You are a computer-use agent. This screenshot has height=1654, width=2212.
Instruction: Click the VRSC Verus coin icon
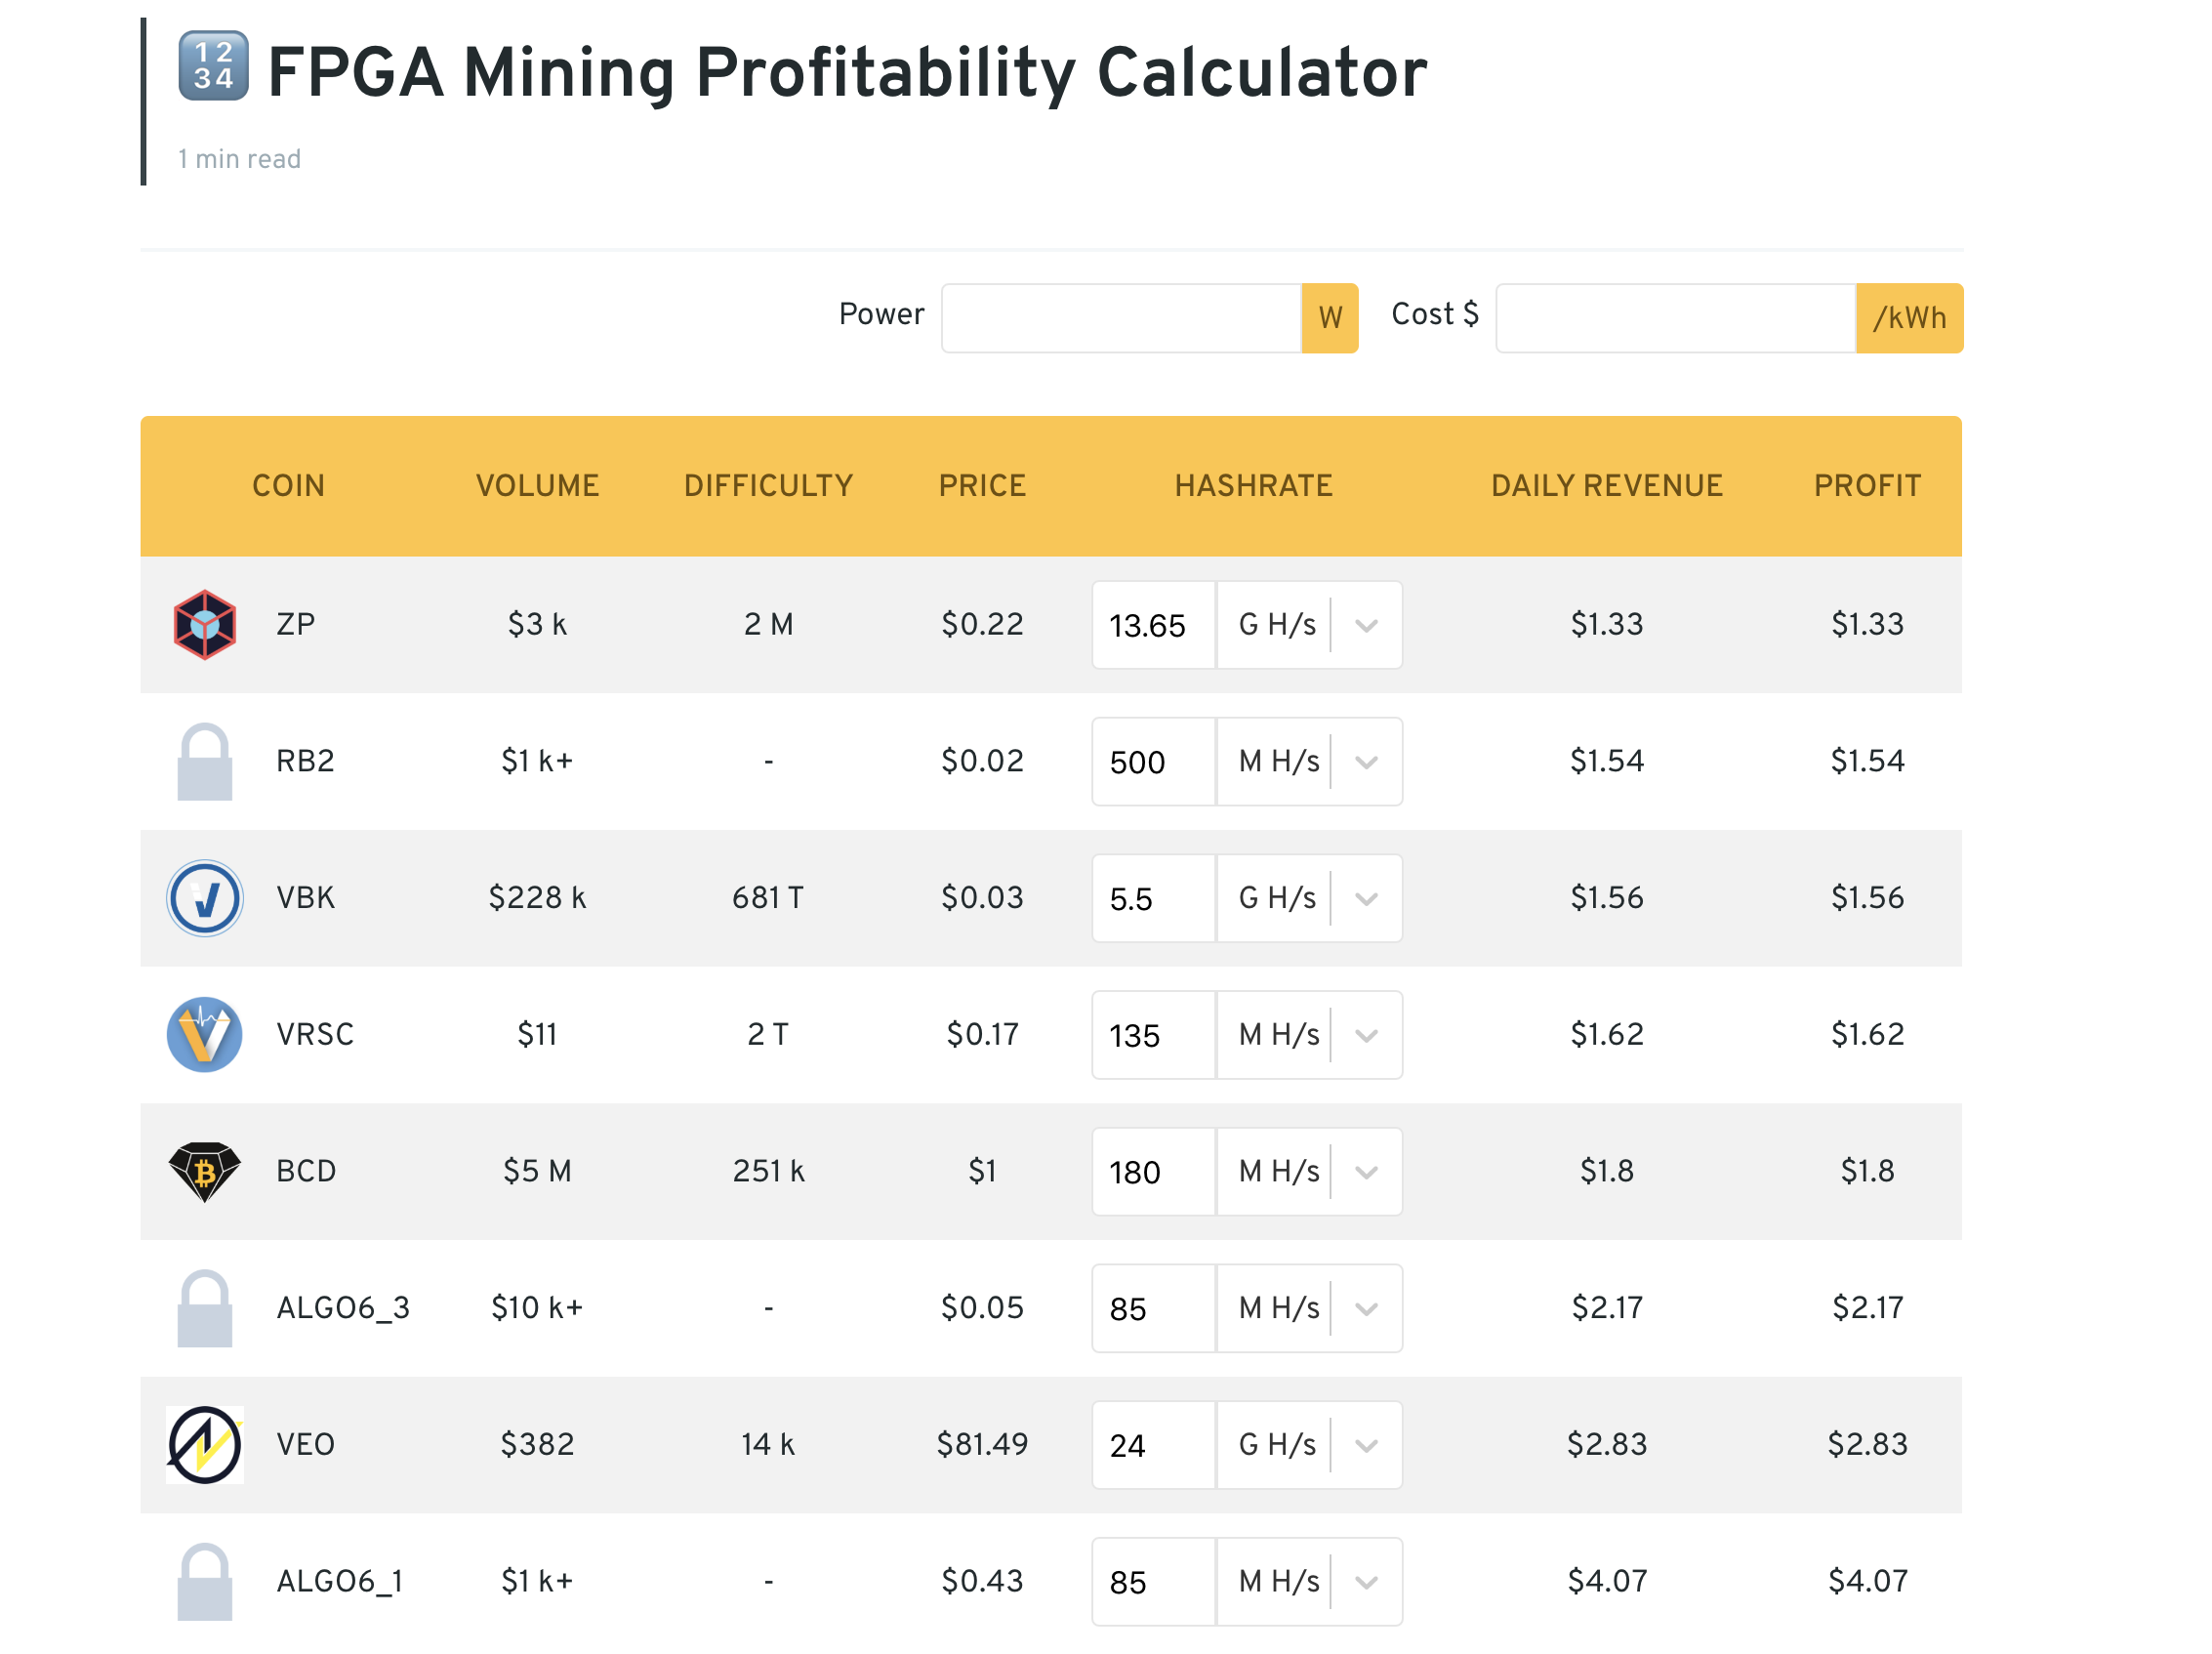[x=204, y=1035]
